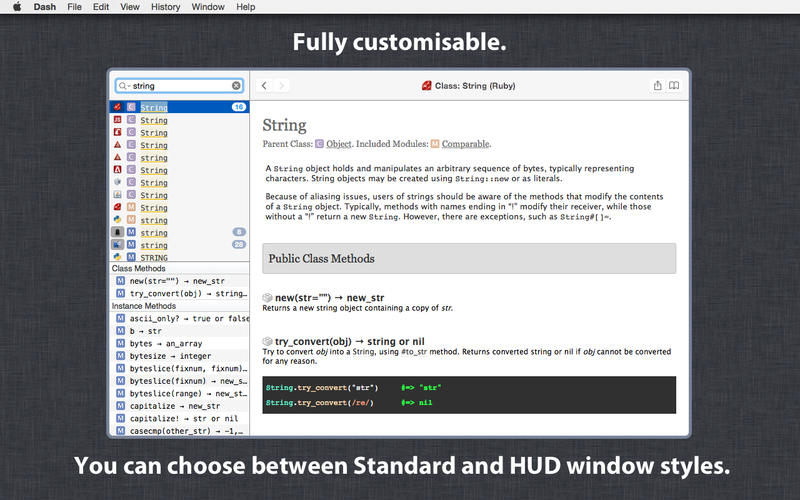Expand the selected String result badge 16
800x500 pixels.
click(238, 107)
